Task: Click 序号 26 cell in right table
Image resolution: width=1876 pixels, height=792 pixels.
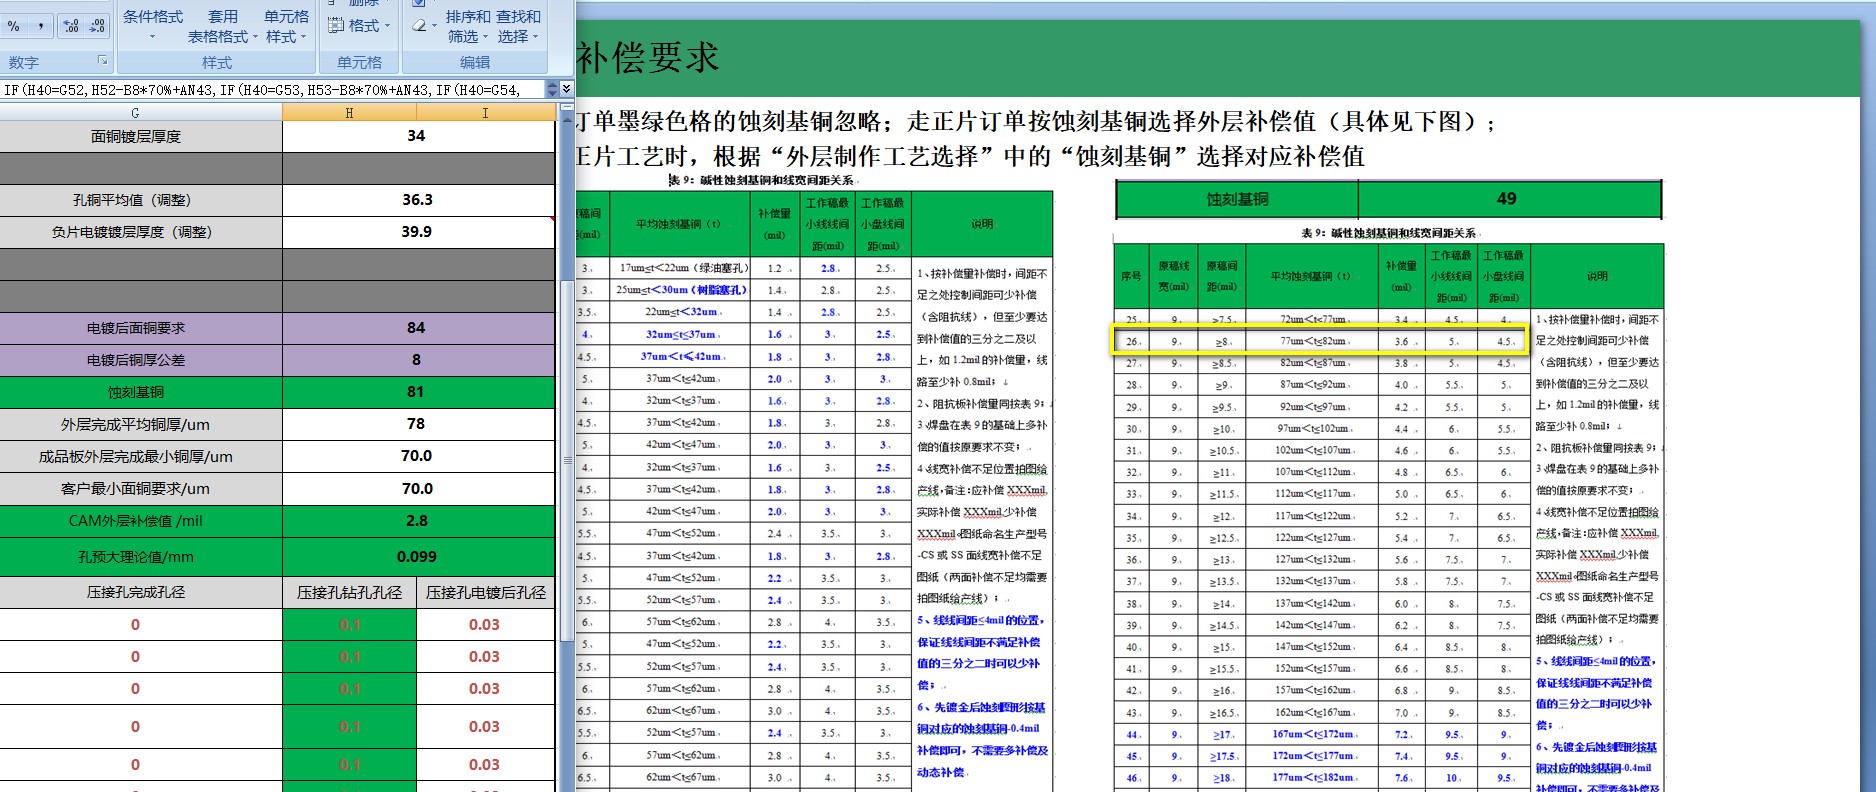Action: (1131, 341)
